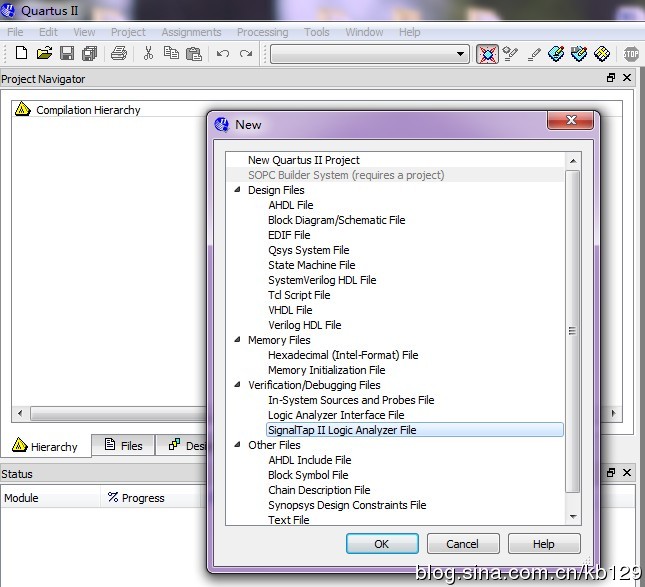
Task: Select Verilog HDL File
Action: [304, 325]
